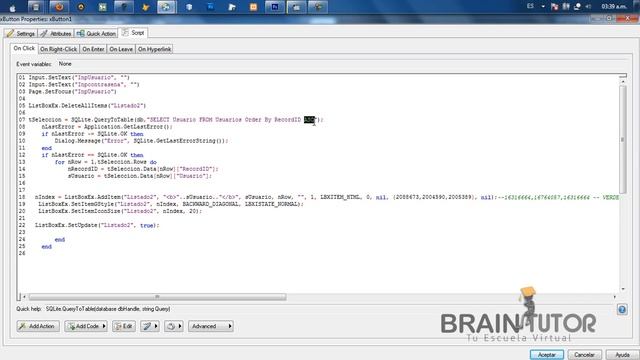The width and height of the screenshot is (640, 360).
Task: Select the Script tab
Action: (133, 33)
